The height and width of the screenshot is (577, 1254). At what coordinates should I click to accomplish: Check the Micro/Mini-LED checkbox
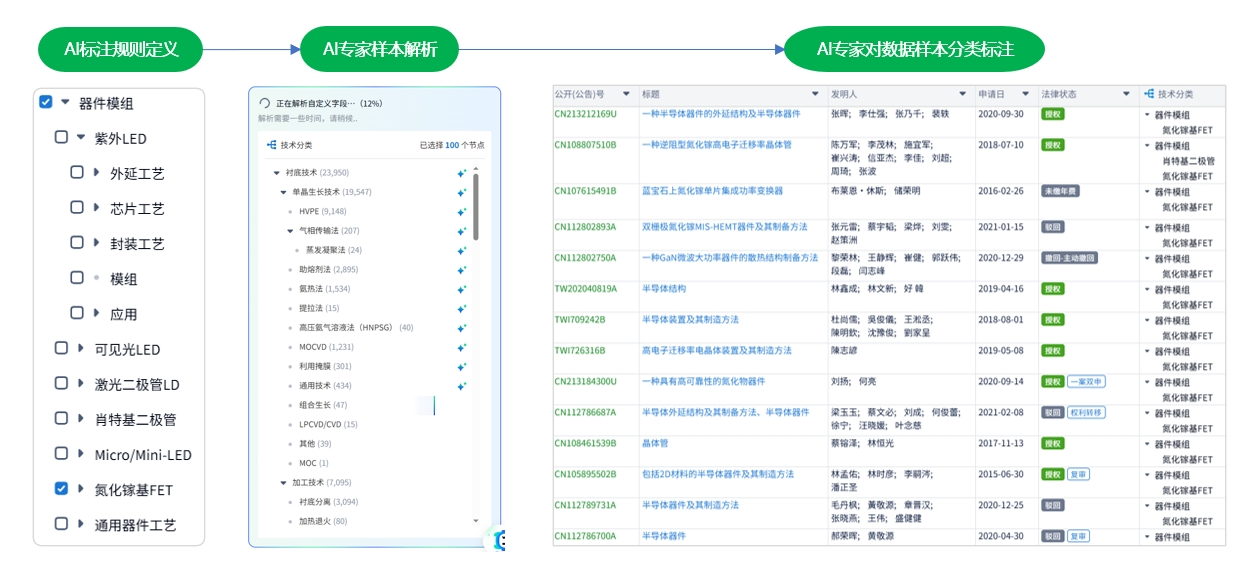coord(61,453)
